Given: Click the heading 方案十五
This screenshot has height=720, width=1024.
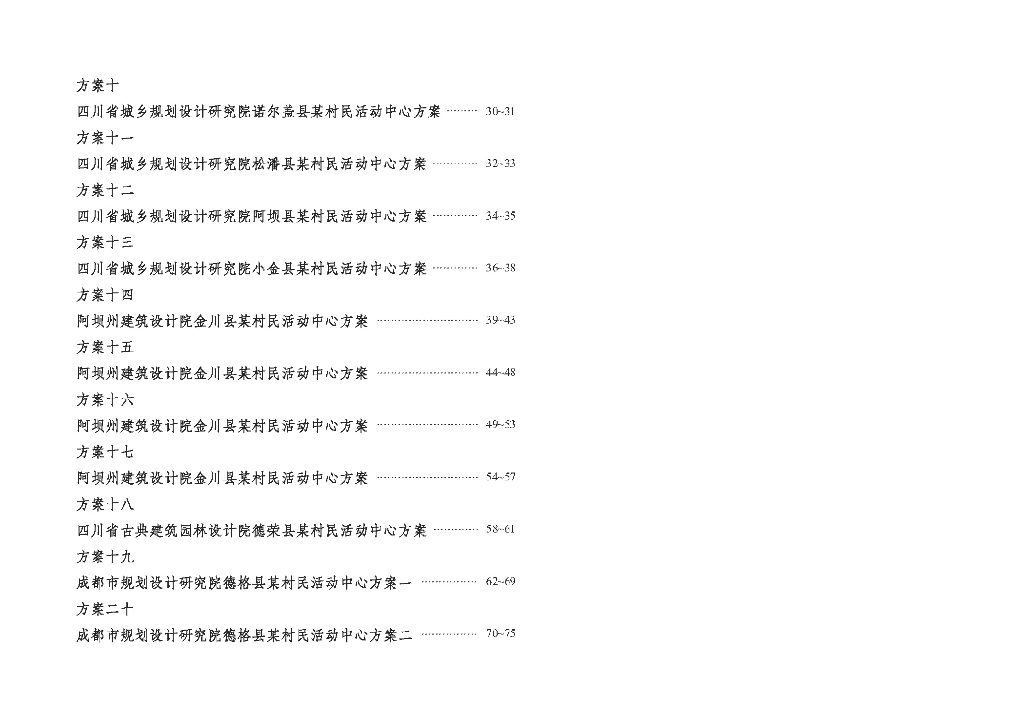Looking at the screenshot, I should point(105,347).
